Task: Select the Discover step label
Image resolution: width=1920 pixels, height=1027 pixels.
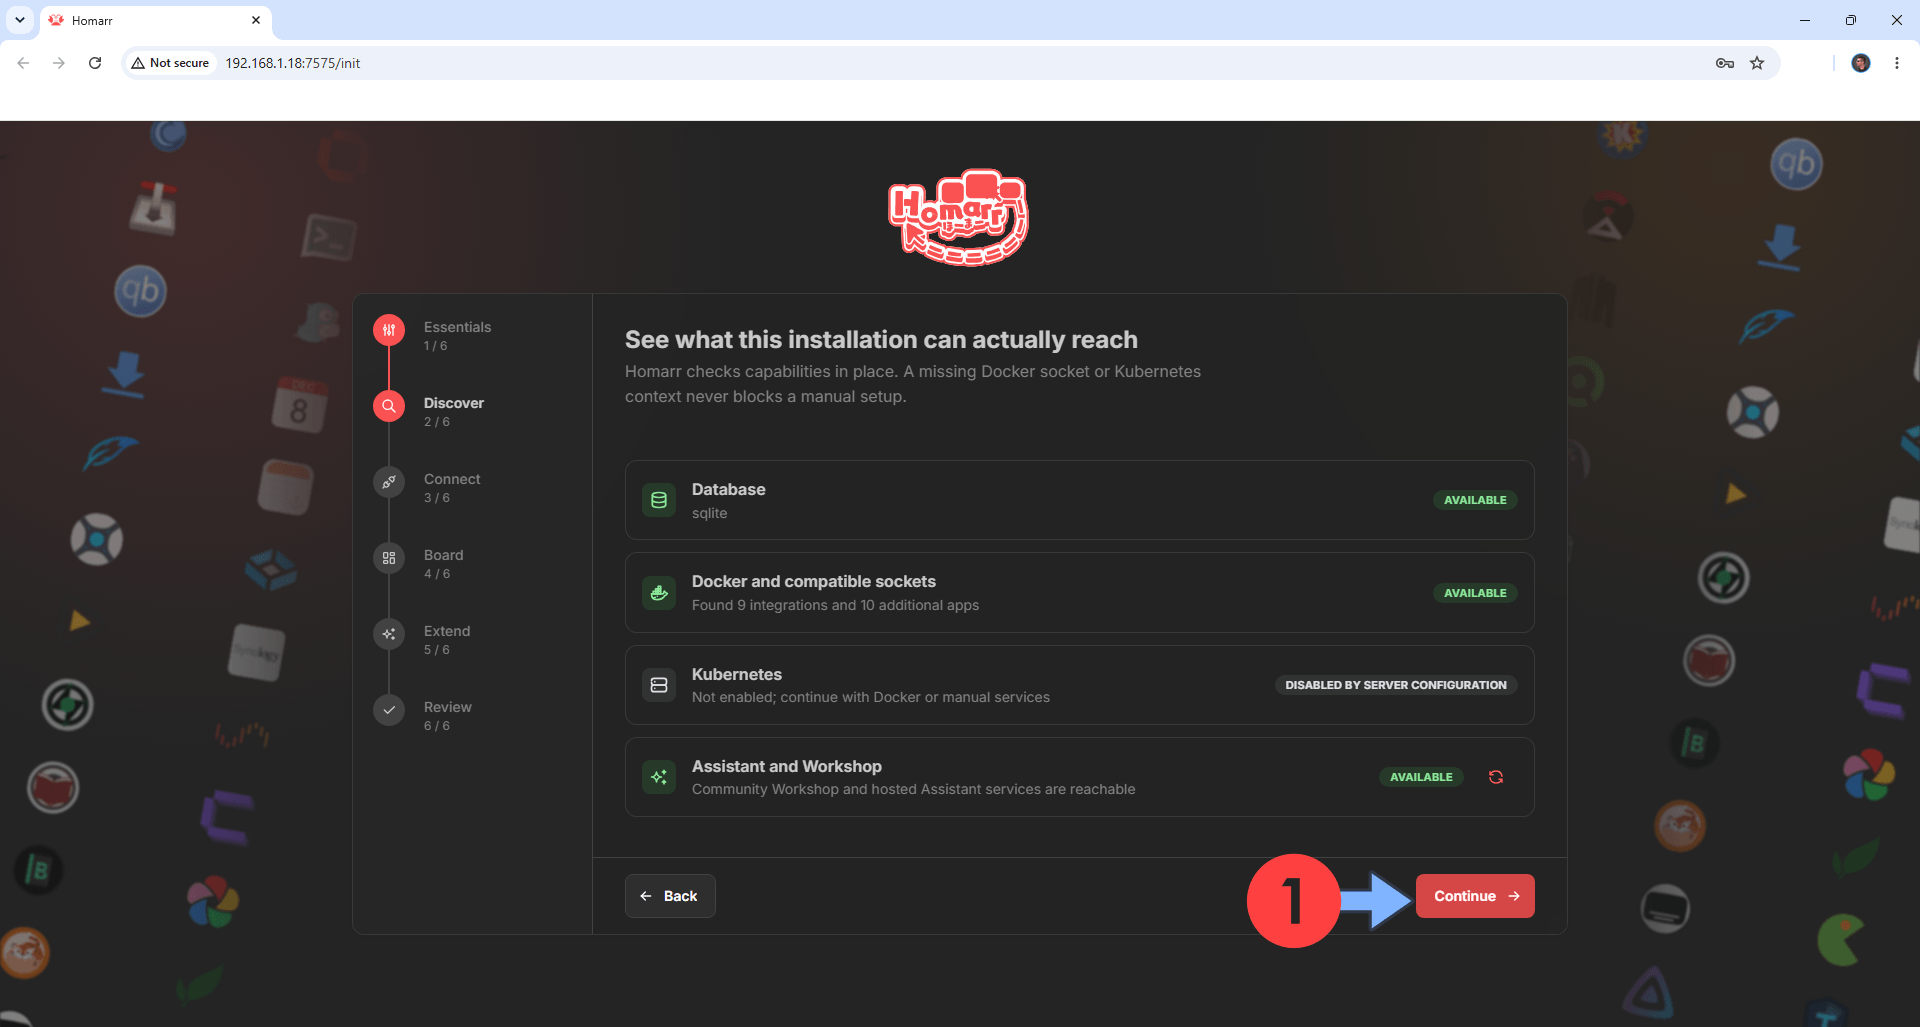Action: (454, 403)
